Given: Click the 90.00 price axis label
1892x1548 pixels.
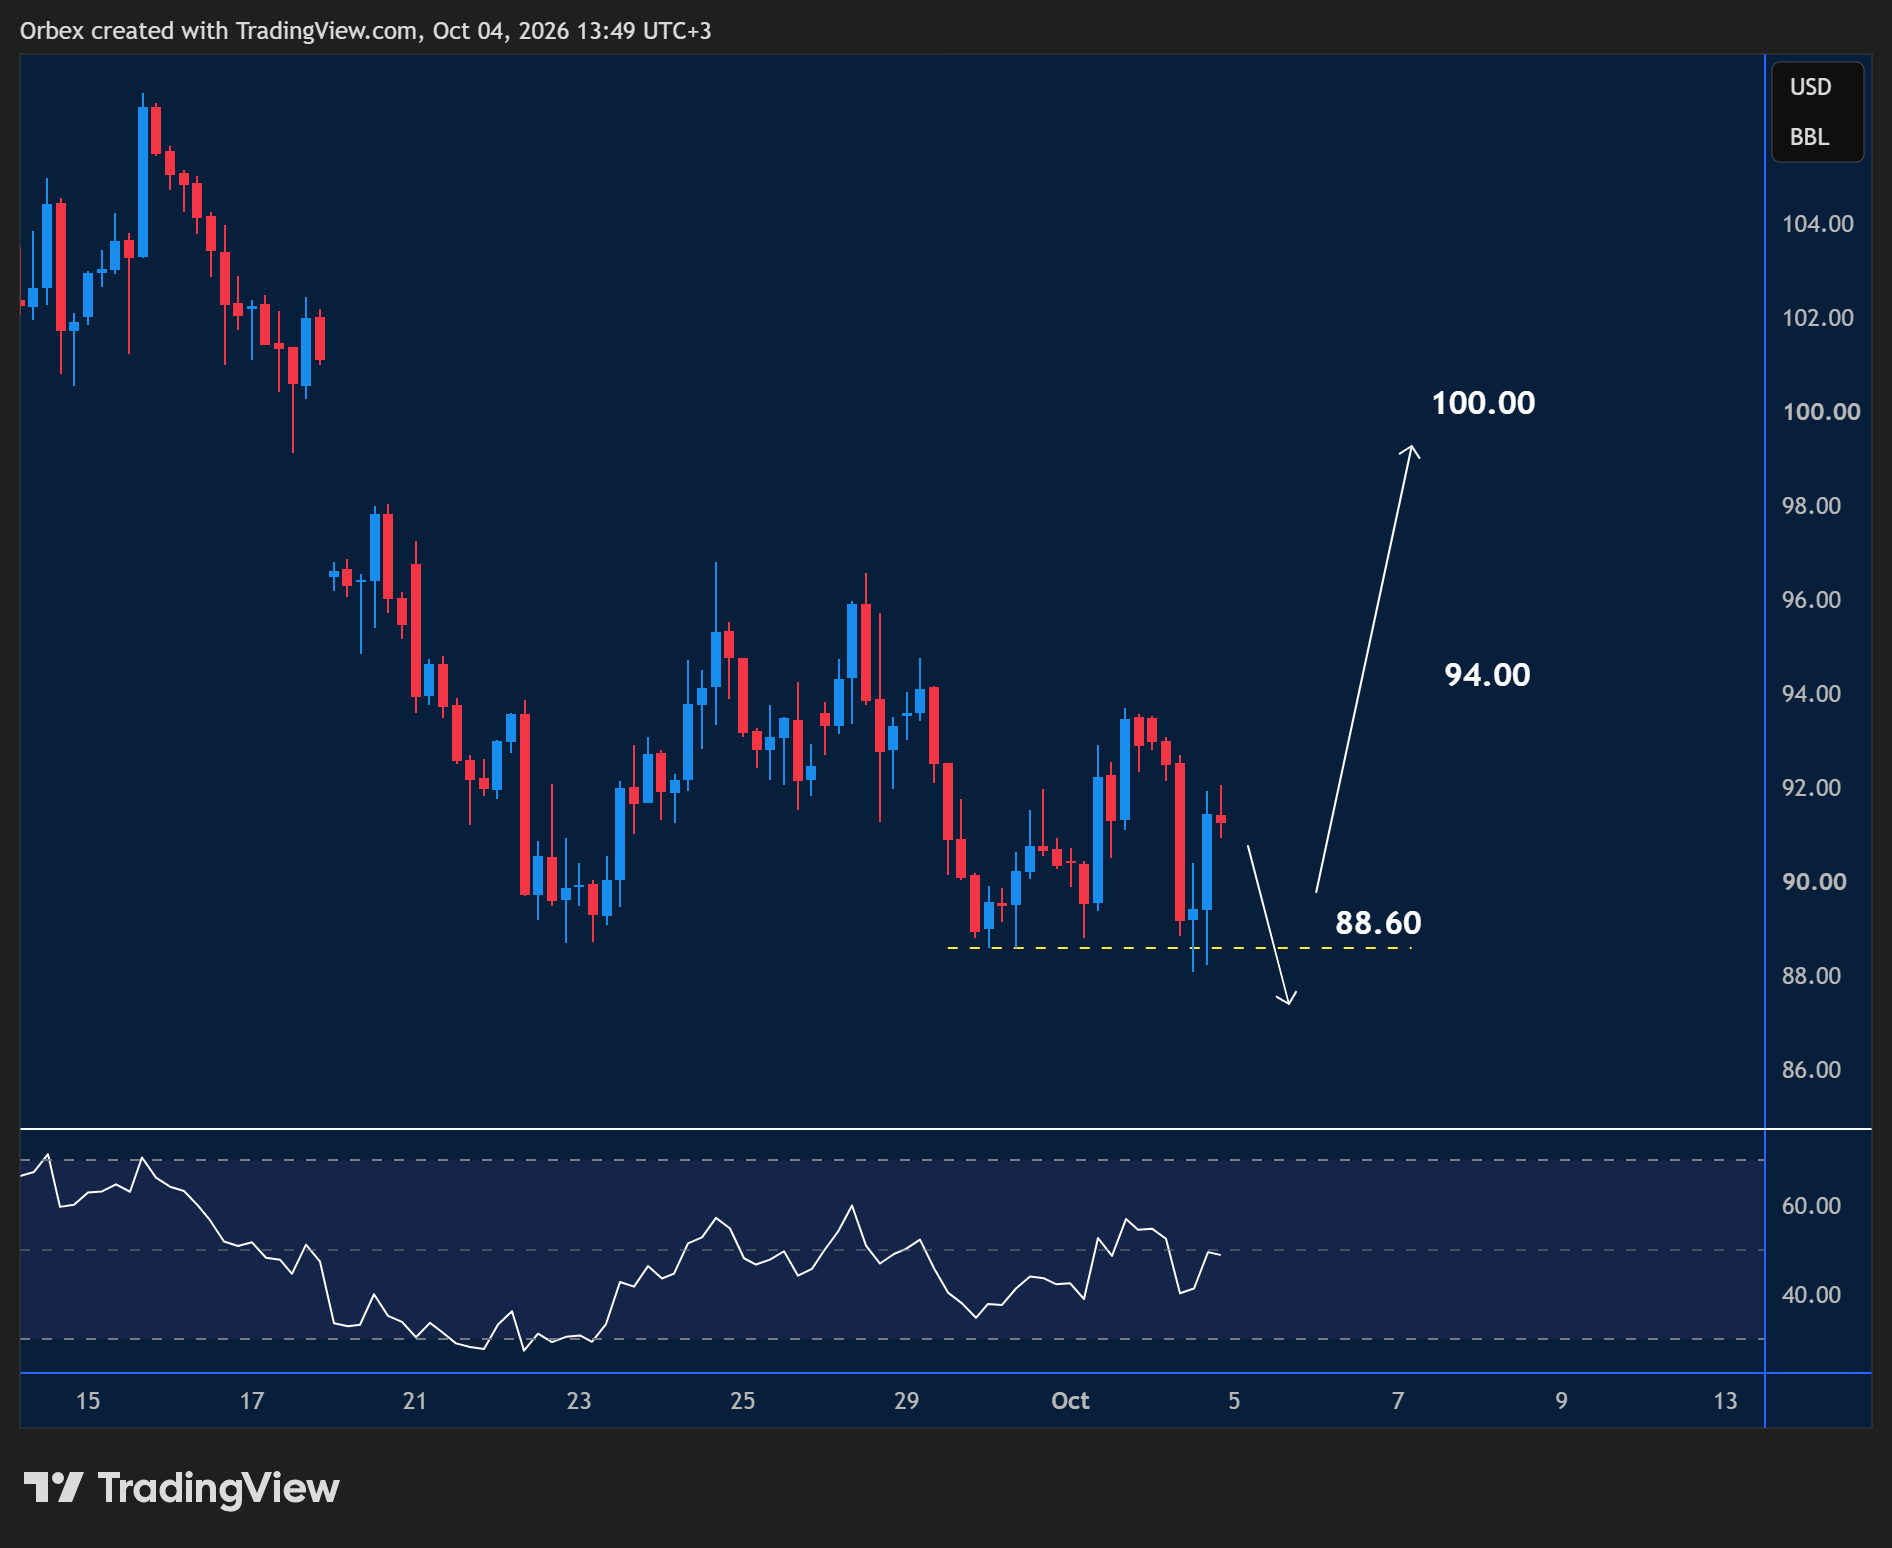Looking at the screenshot, I should (x=1814, y=882).
